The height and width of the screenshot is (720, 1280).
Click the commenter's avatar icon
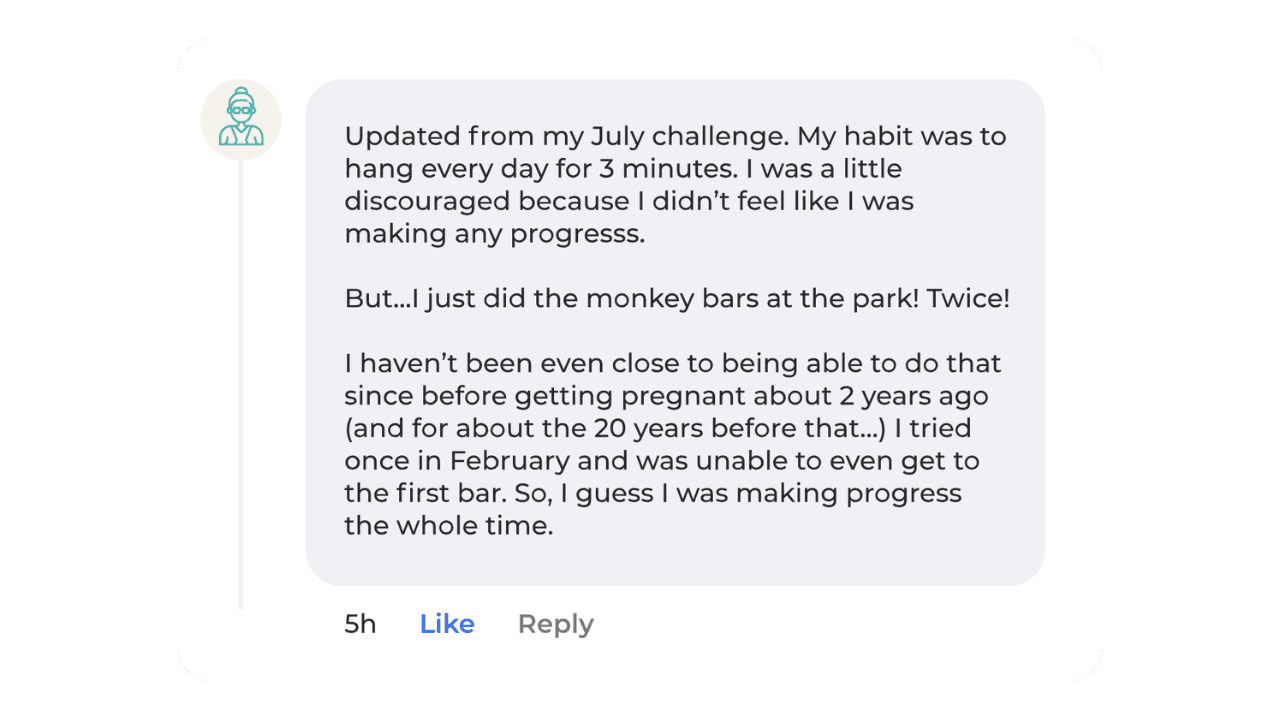pyautogui.click(x=241, y=119)
